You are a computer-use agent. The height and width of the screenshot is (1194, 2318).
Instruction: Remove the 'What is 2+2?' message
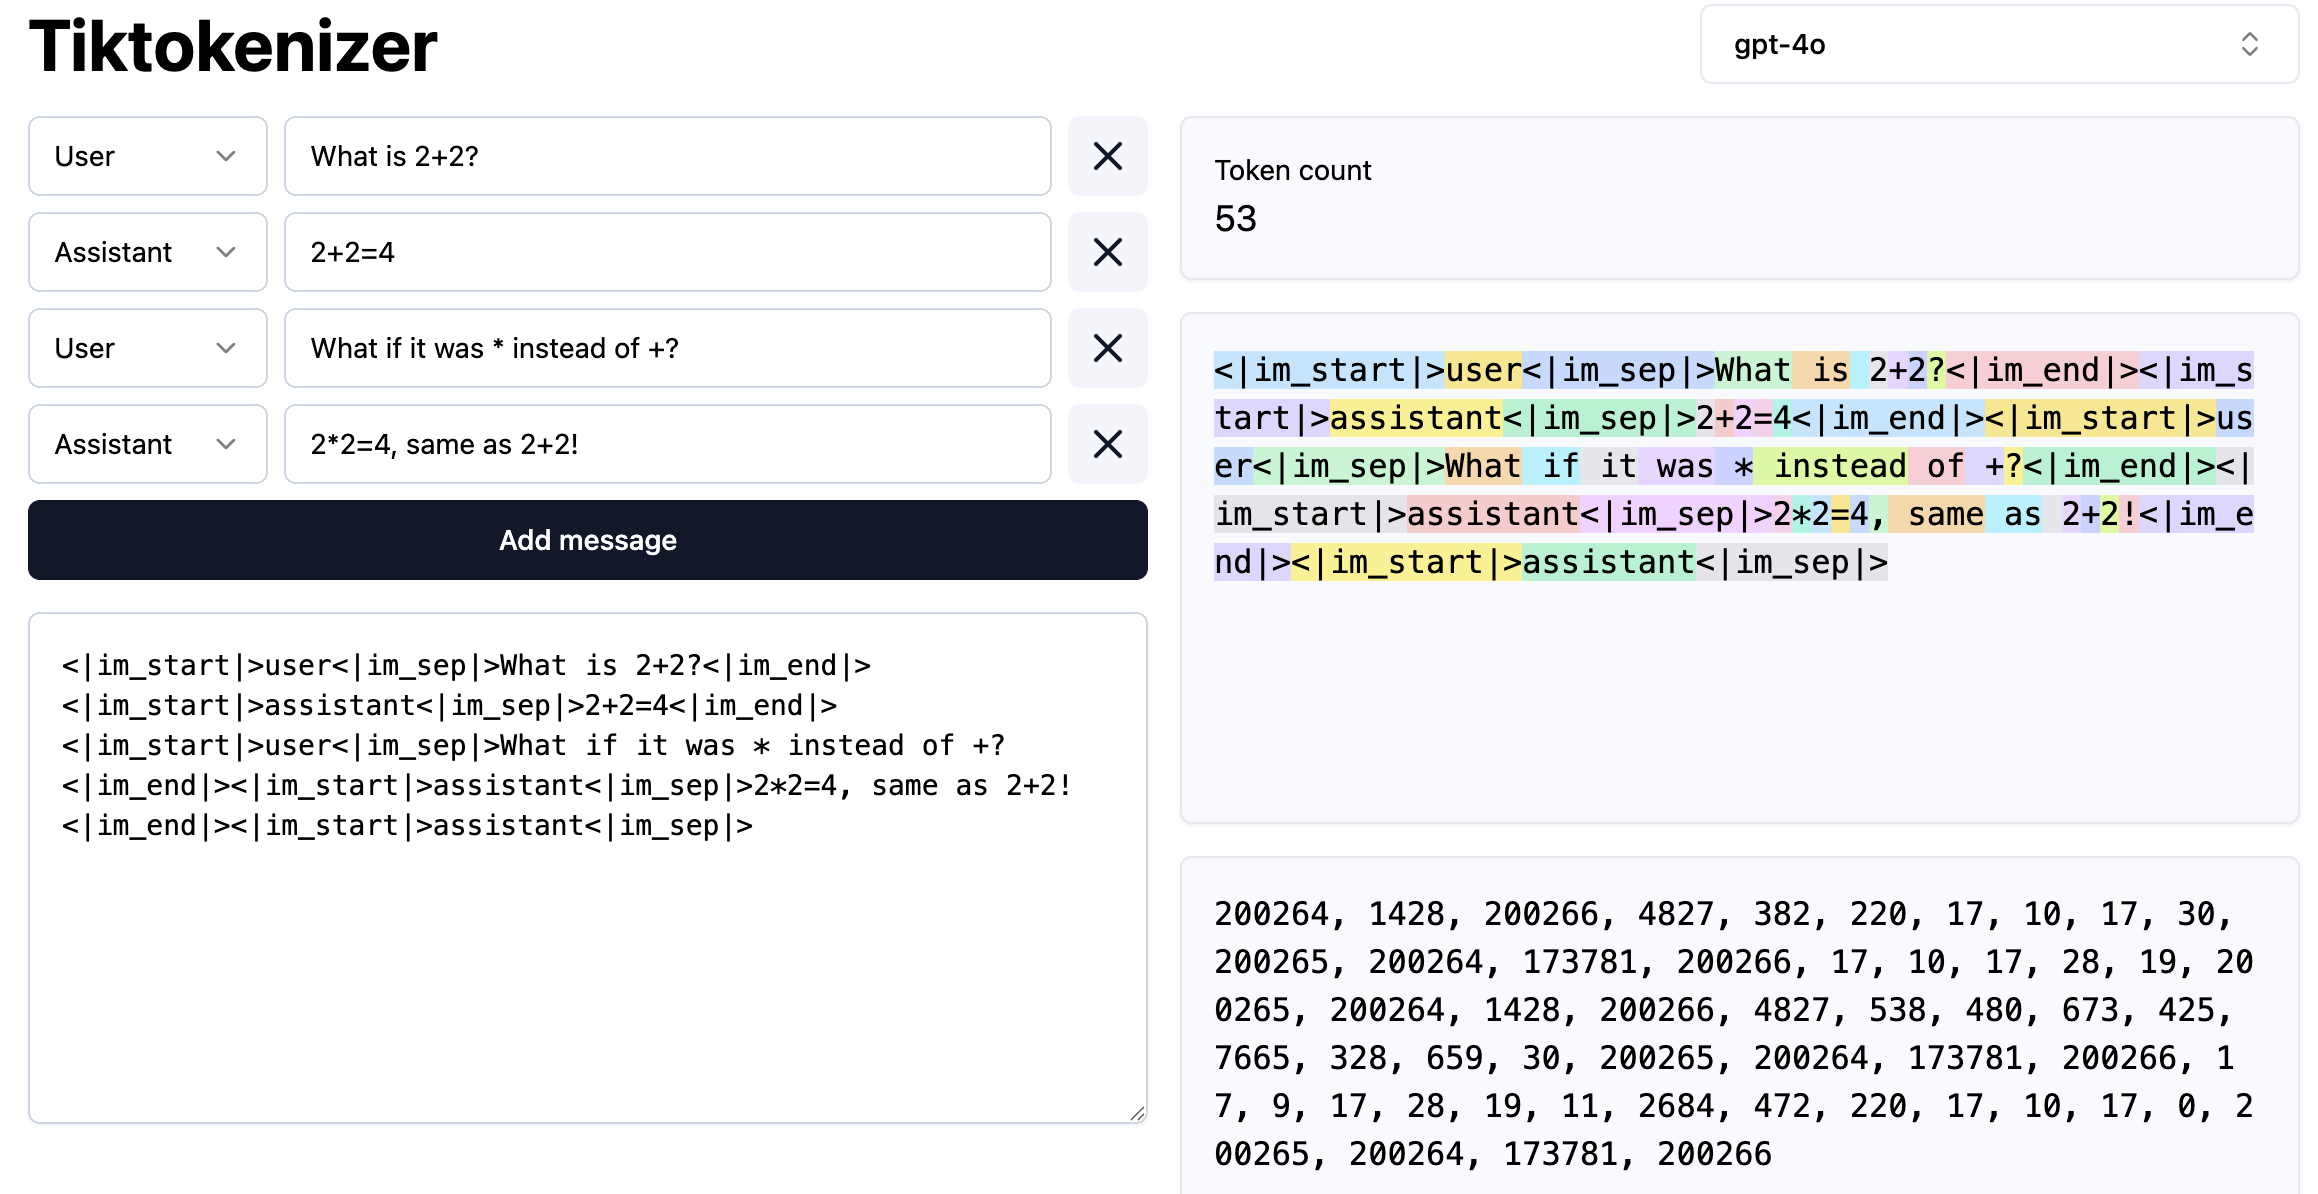click(1107, 156)
